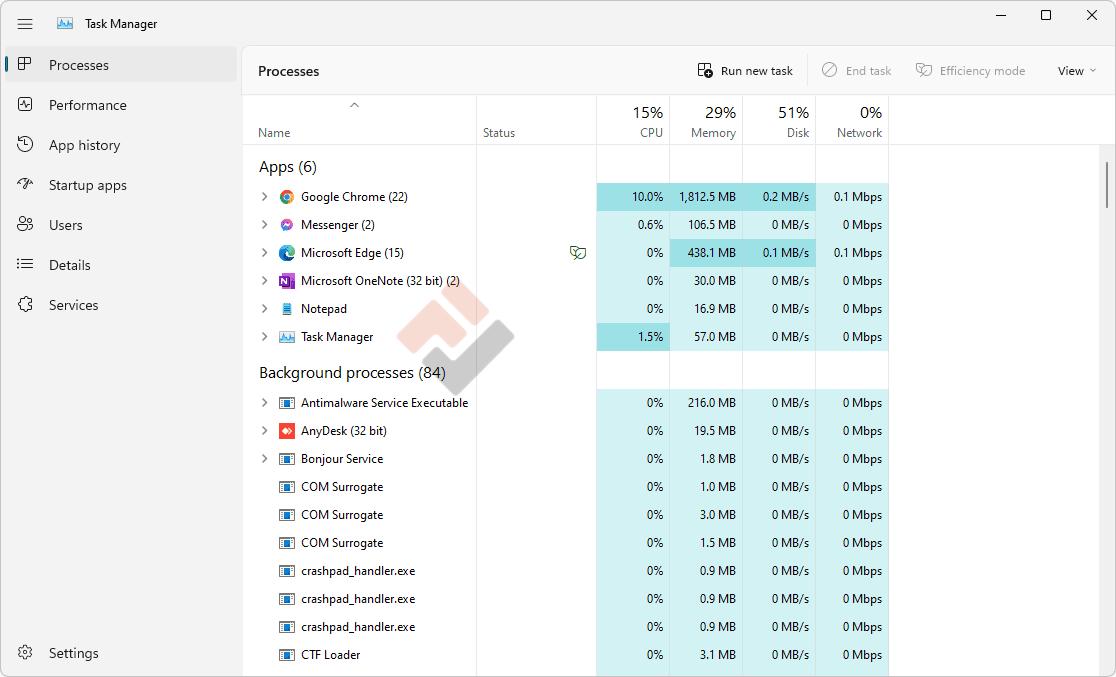Select the Microsoft OneNote icon

click(x=287, y=281)
